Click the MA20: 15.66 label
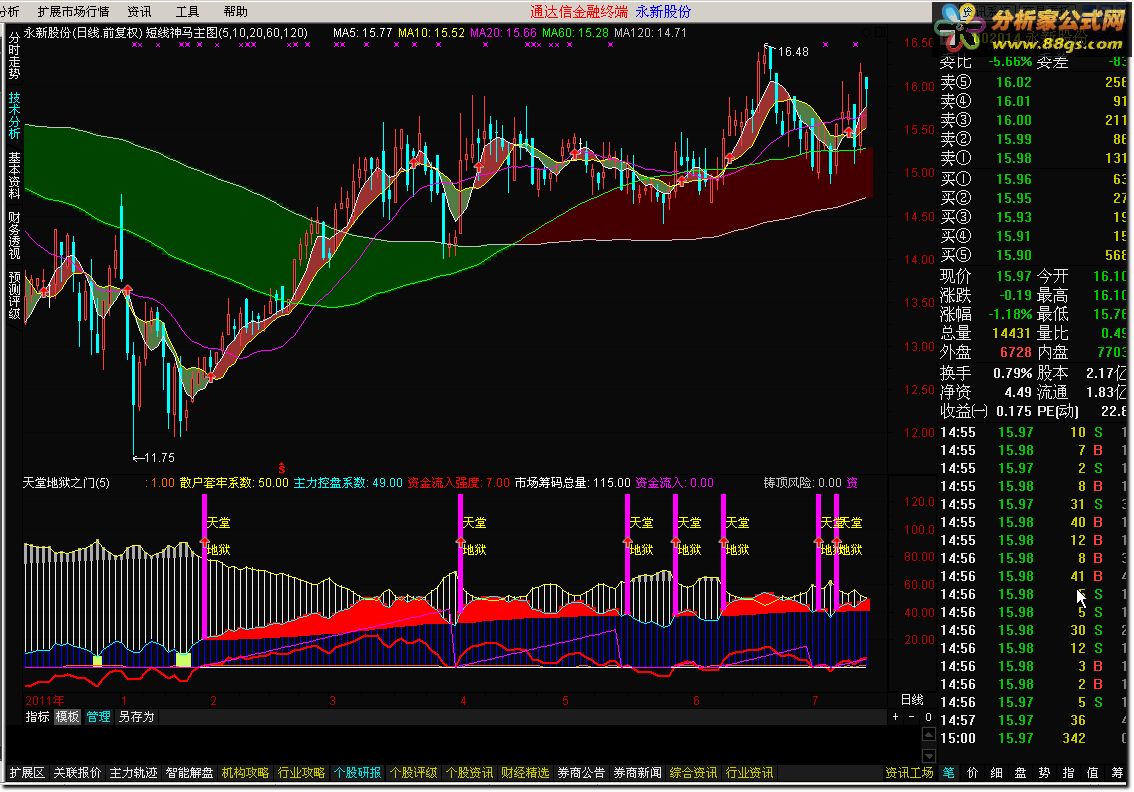 click(x=503, y=33)
